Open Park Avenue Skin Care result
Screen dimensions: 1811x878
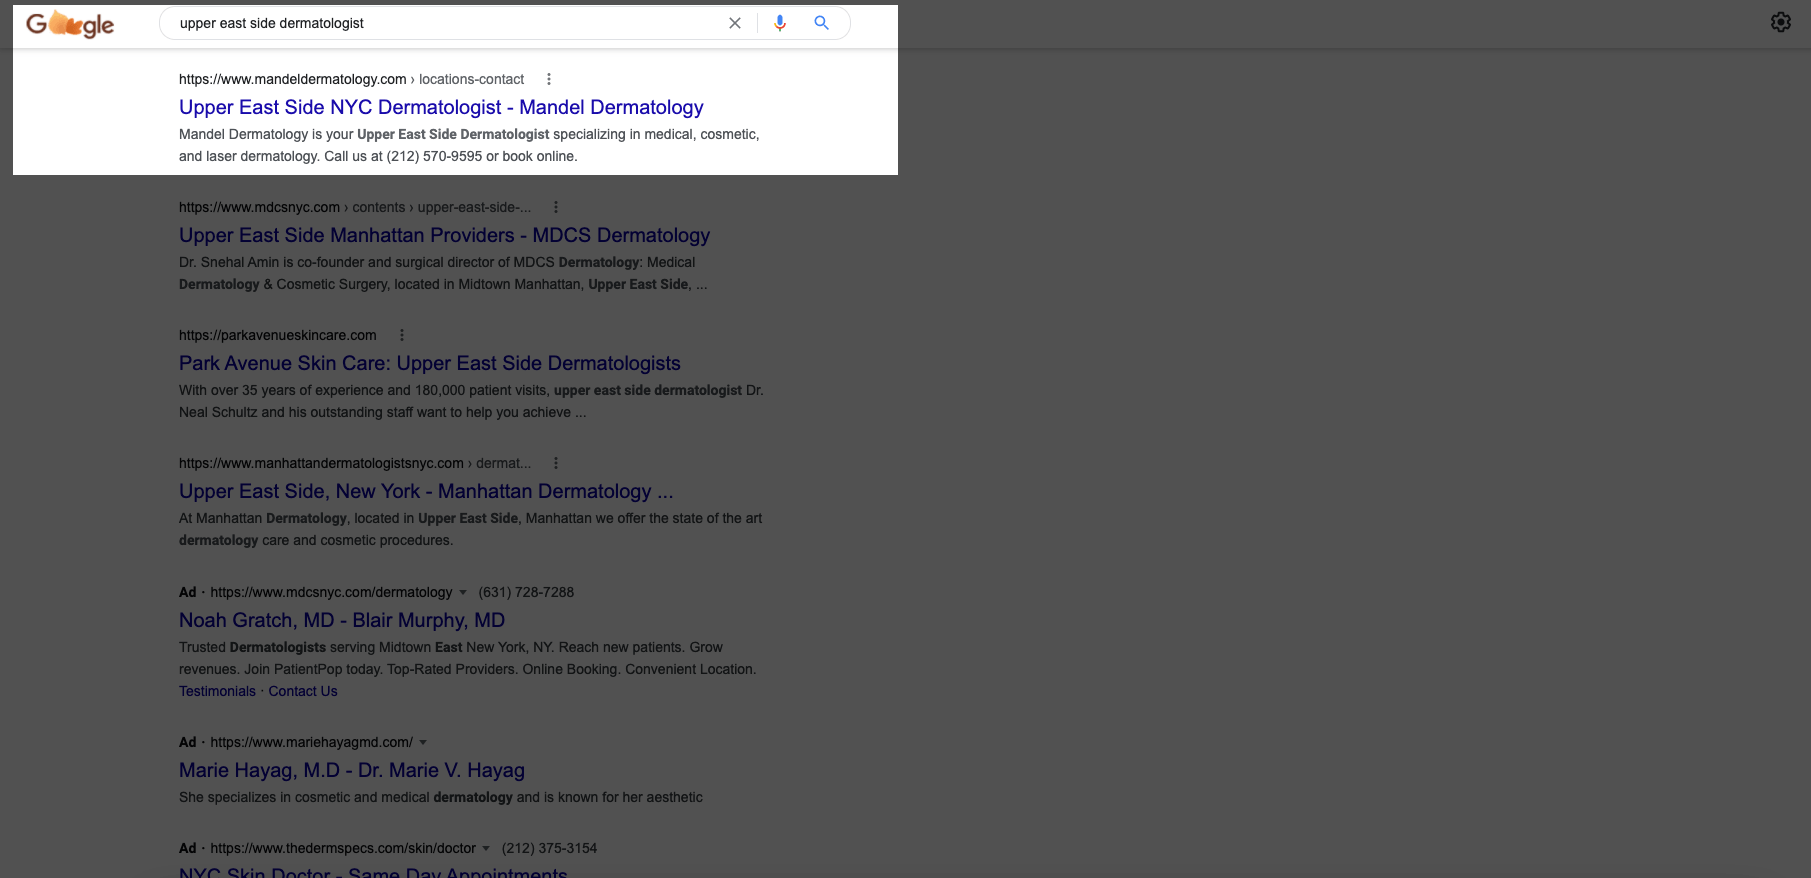pos(430,363)
